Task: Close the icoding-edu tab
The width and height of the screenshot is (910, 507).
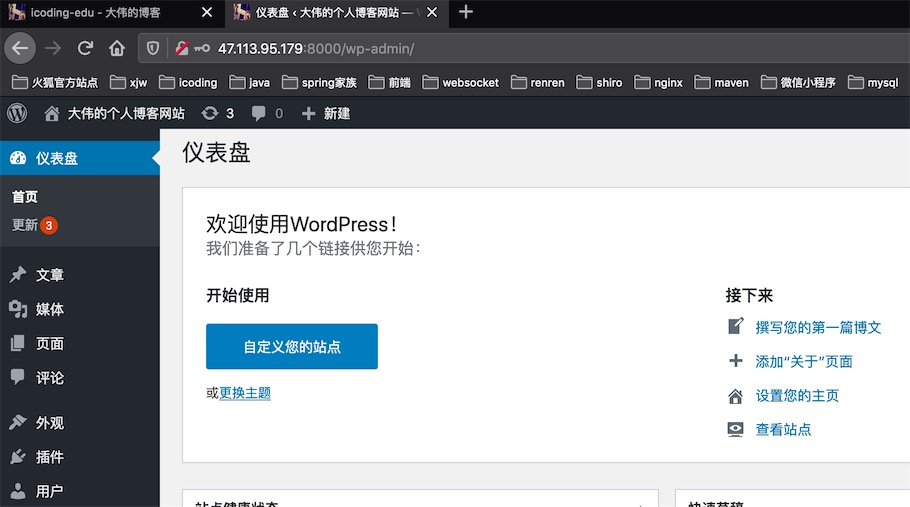Action: pos(207,12)
